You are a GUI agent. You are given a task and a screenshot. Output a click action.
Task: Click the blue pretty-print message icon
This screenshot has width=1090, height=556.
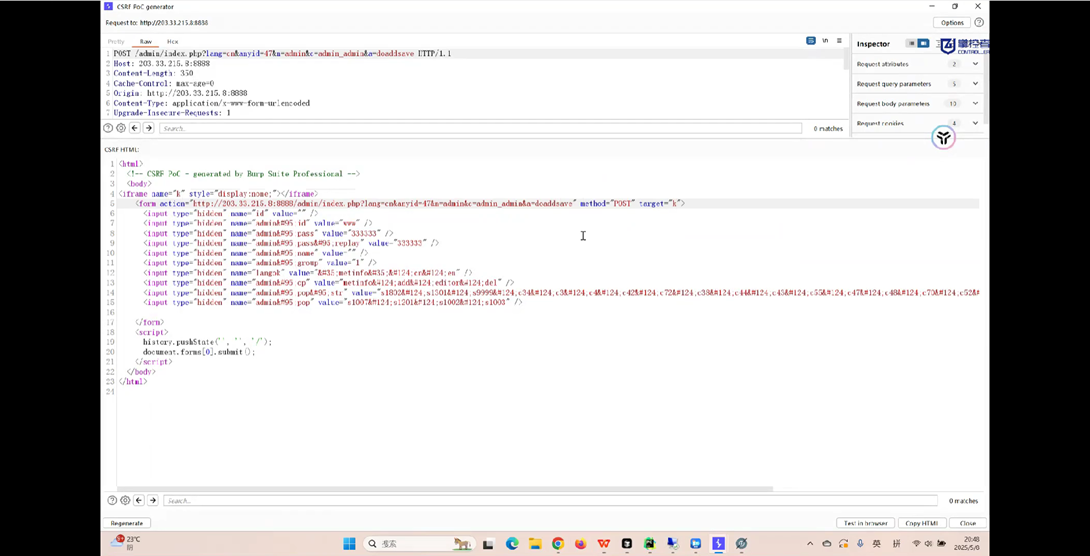click(x=811, y=41)
